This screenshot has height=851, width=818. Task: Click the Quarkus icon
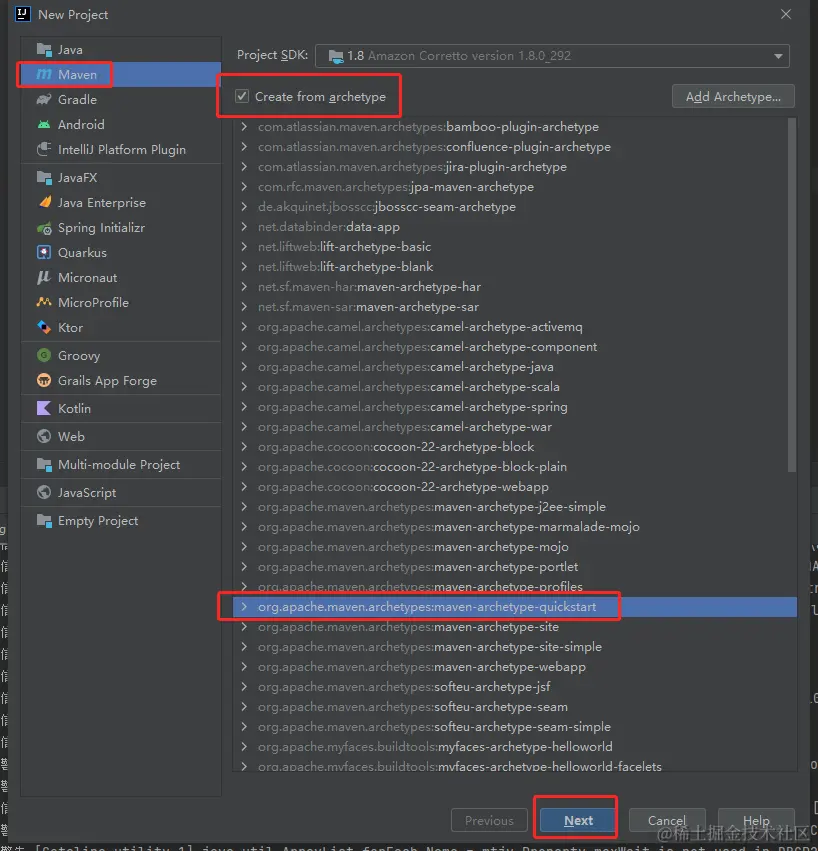click(44, 252)
